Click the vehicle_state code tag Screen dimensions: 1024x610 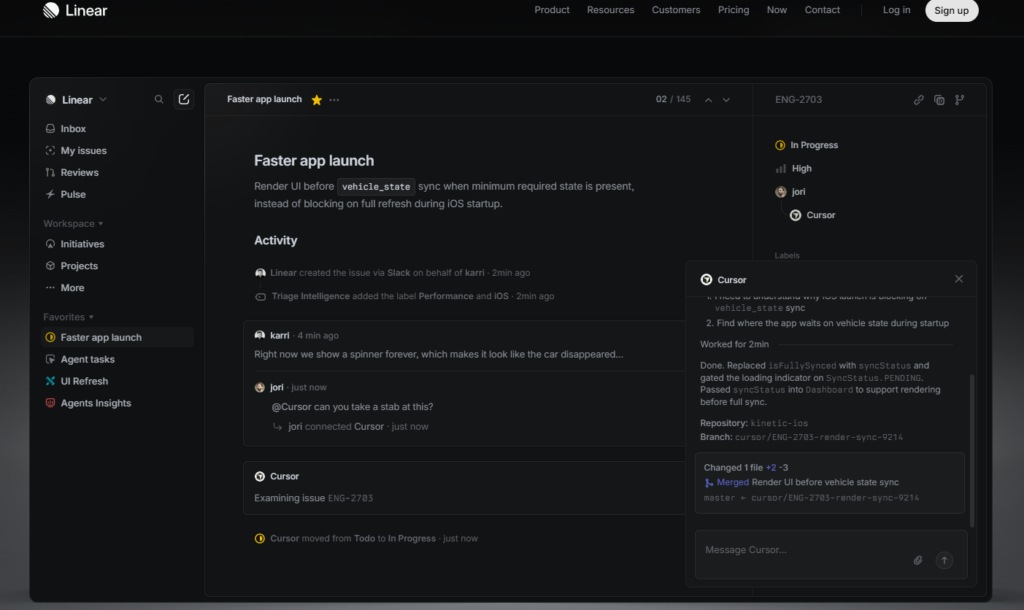pyautogui.click(x=376, y=187)
